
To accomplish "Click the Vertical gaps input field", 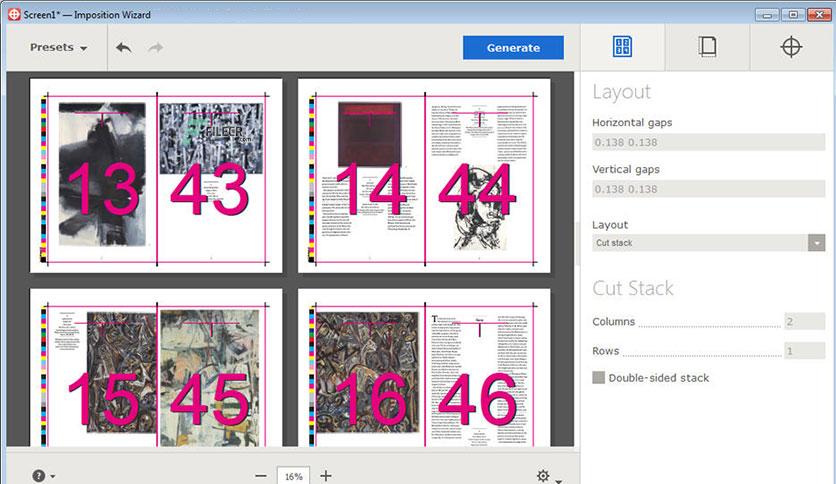I will click(708, 189).
